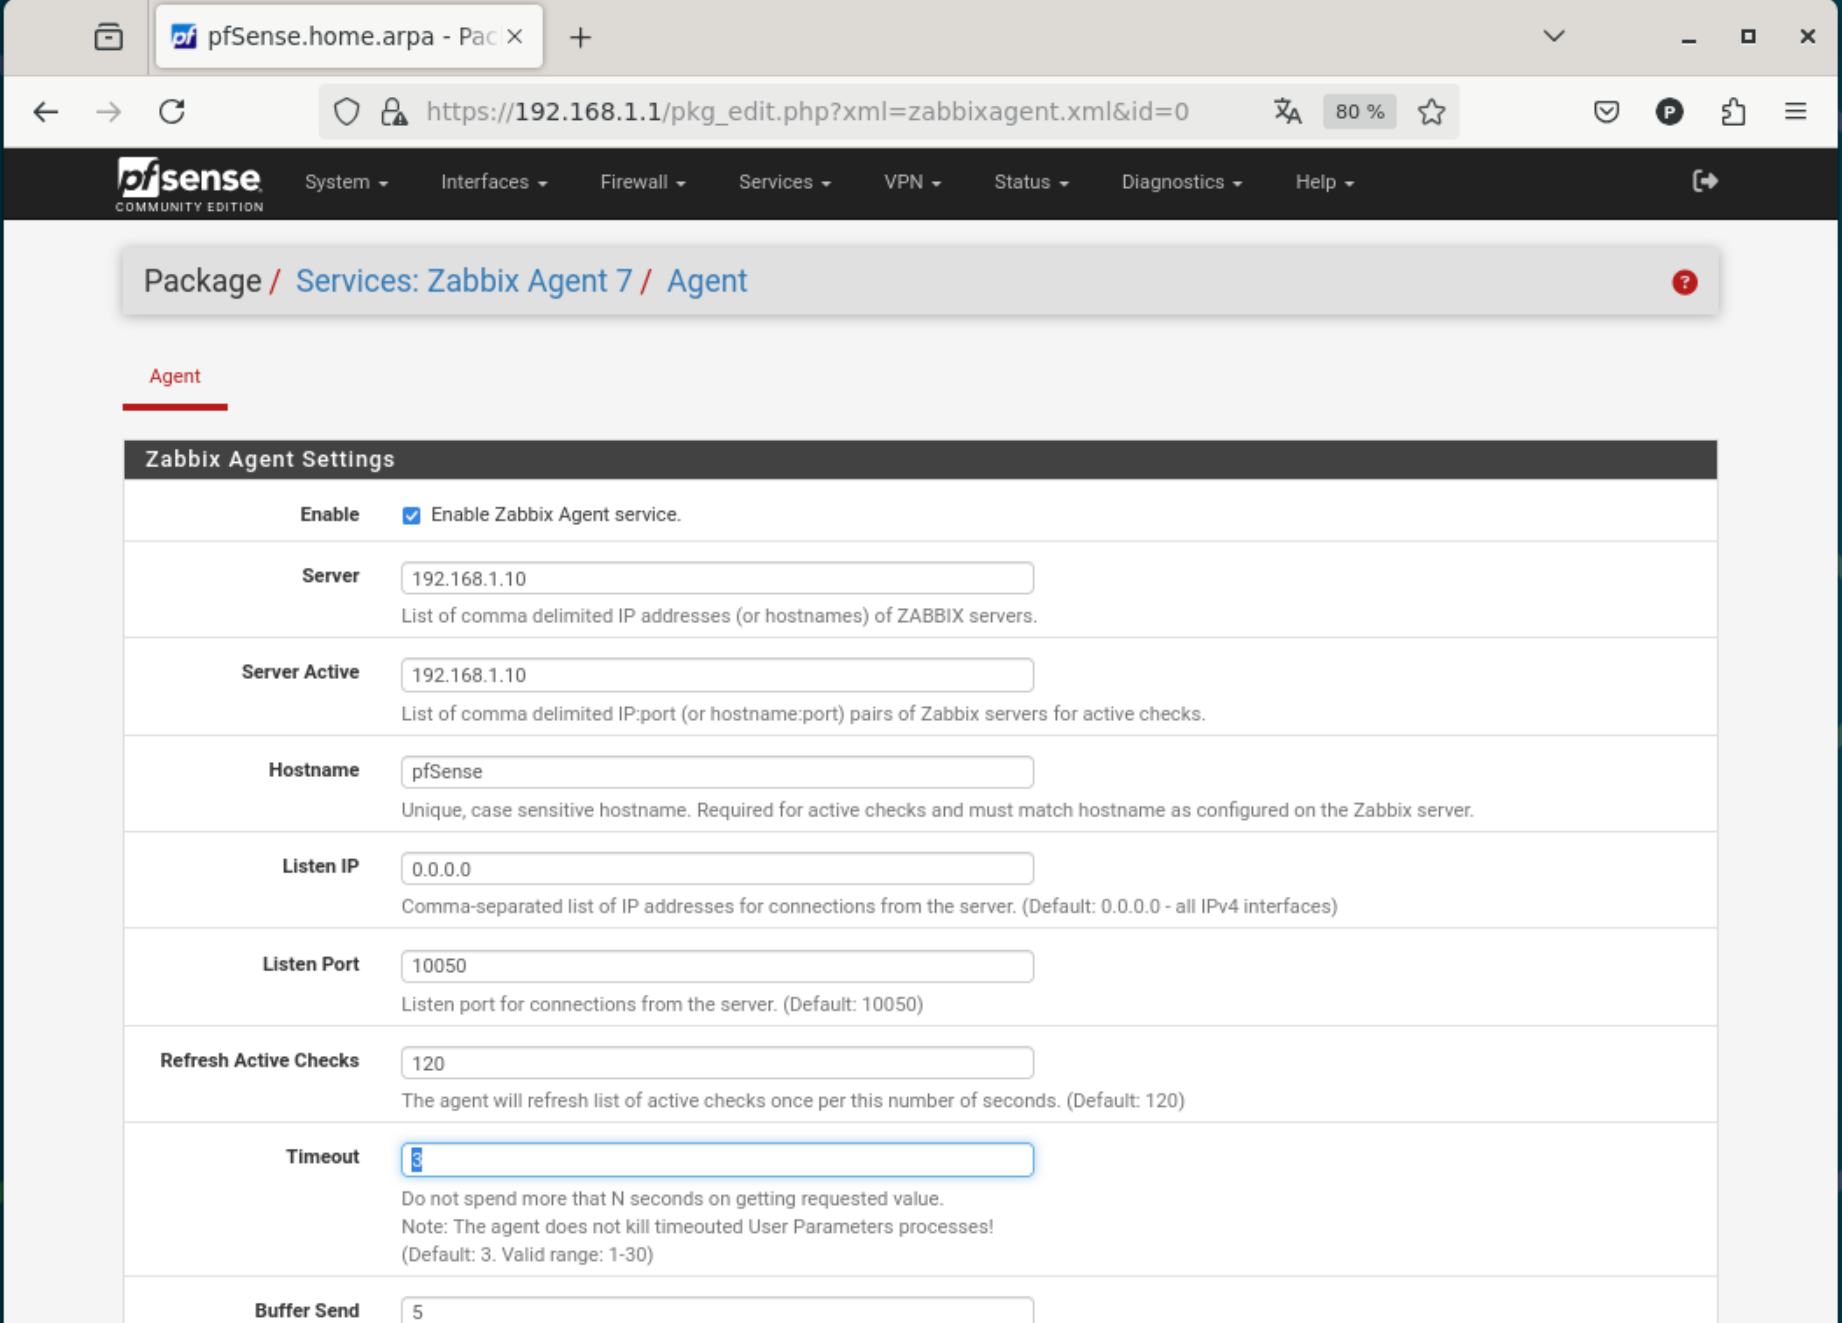This screenshot has height=1323, width=1842.
Task: Click the Listen IP input field
Action: pos(717,869)
